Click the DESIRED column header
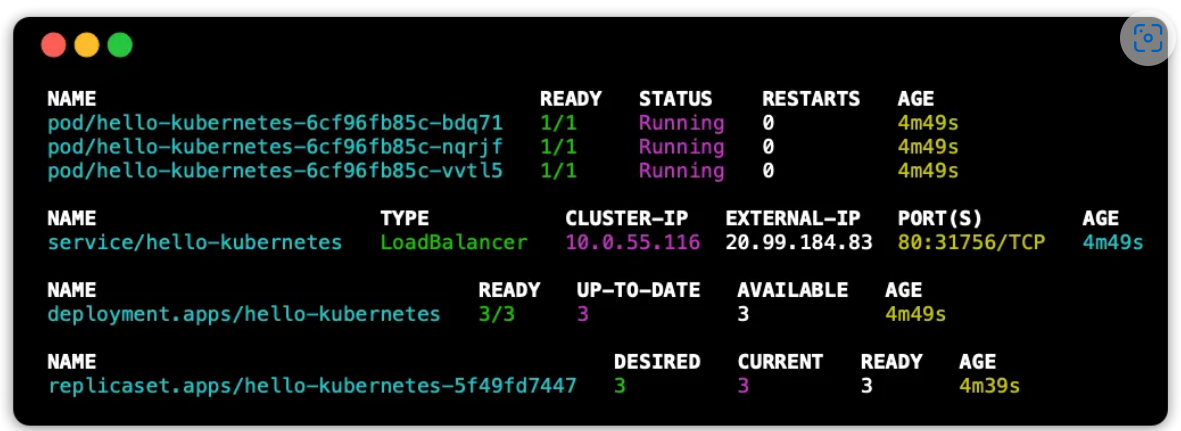This screenshot has height=431, width=1181. 657,362
